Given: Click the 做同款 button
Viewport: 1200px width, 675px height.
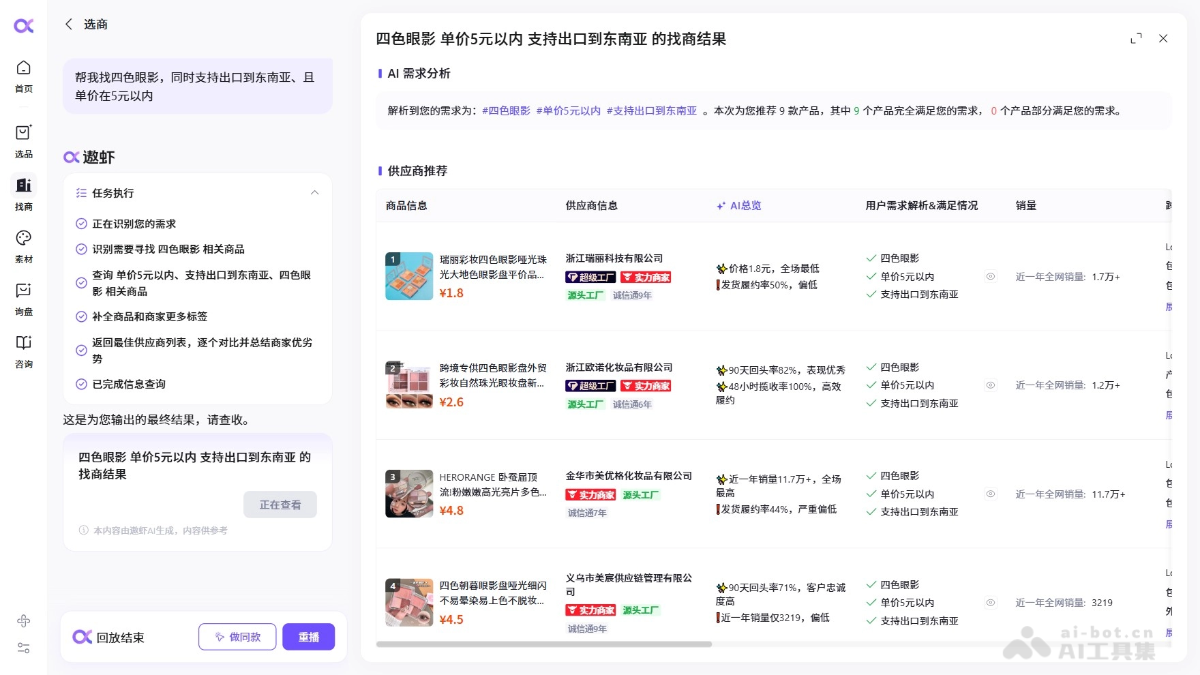Looking at the screenshot, I should tap(237, 637).
